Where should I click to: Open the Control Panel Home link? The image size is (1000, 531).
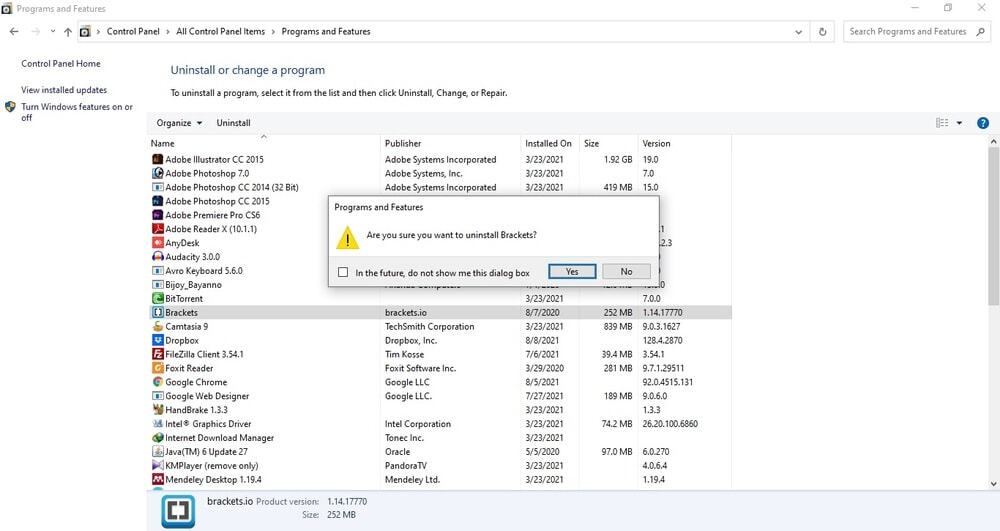(x=61, y=64)
